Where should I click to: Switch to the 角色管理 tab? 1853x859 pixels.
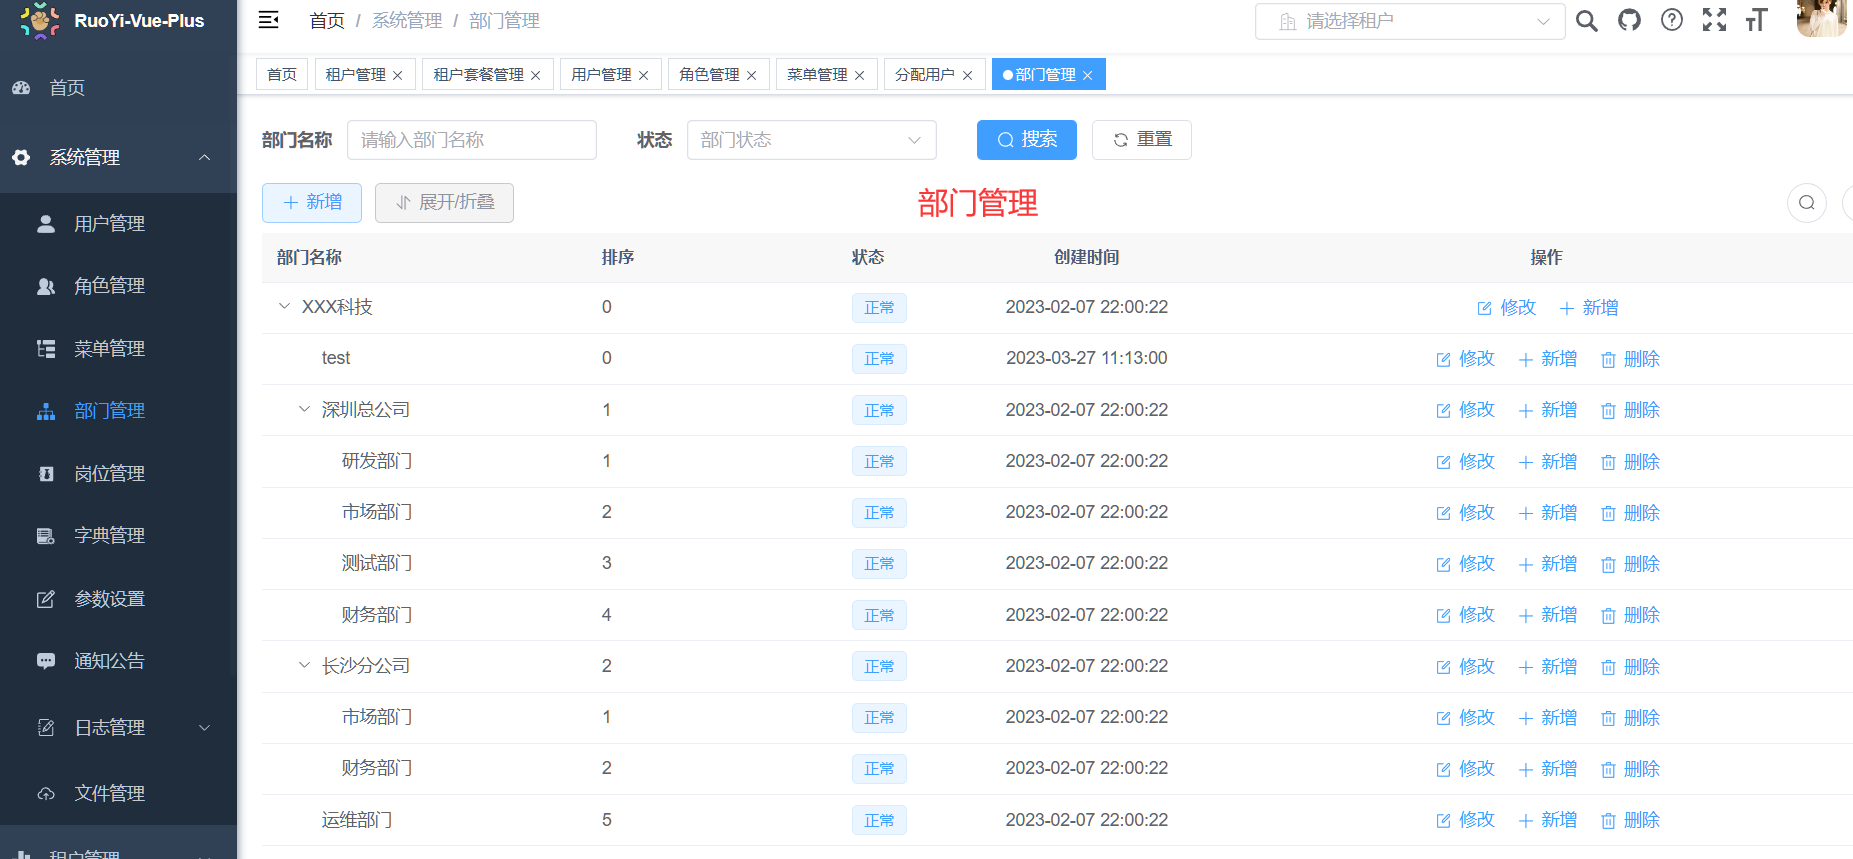click(709, 75)
